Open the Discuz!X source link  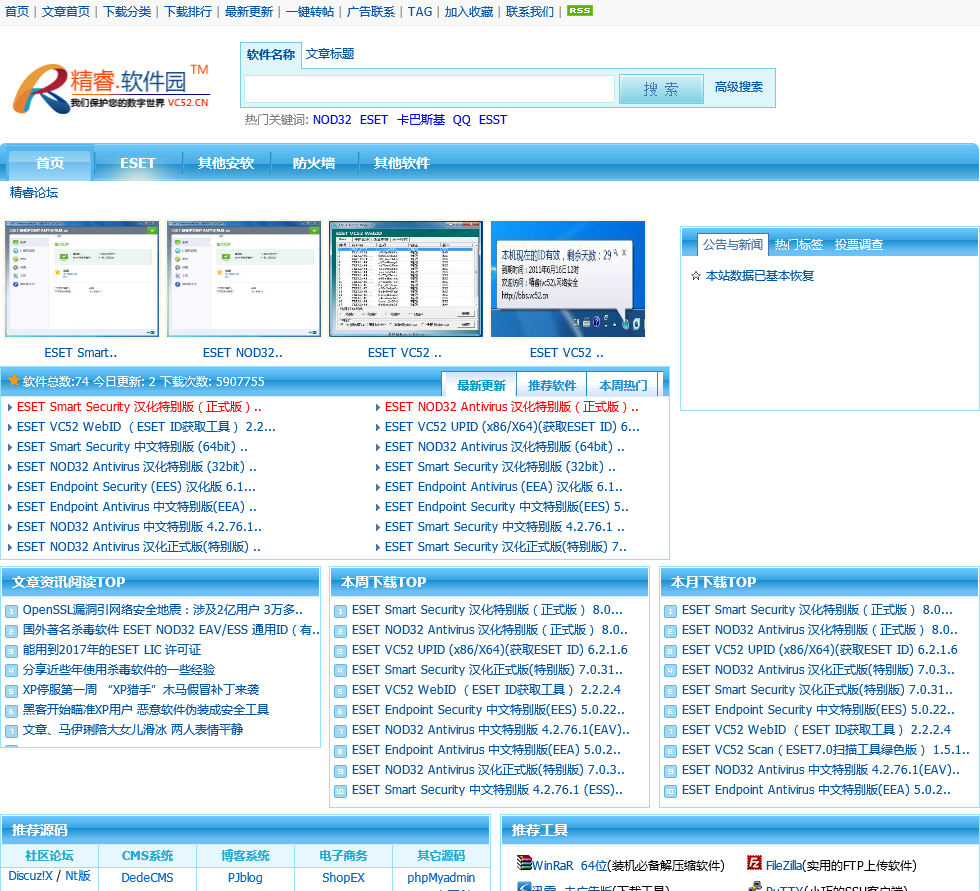click(30, 876)
